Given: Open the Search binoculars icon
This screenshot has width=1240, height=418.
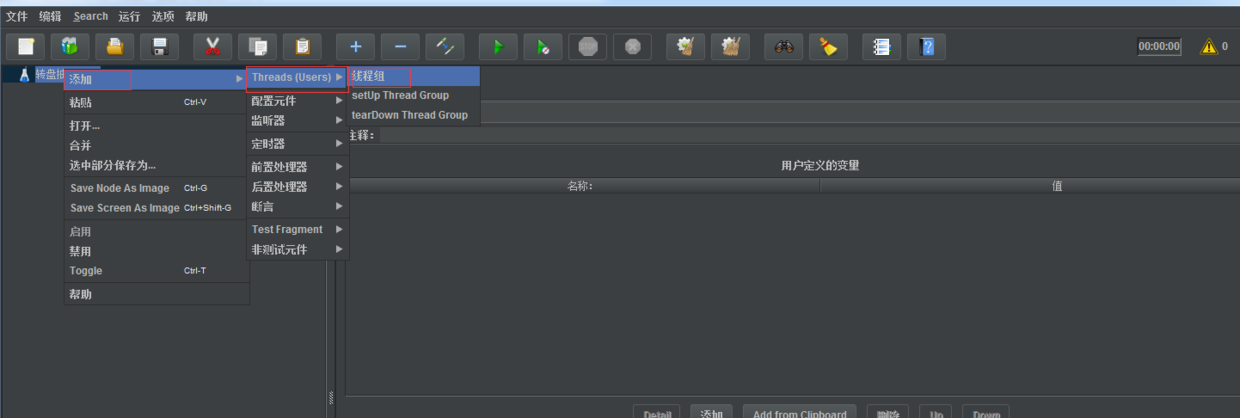Looking at the screenshot, I should pyautogui.click(x=784, y=46).
